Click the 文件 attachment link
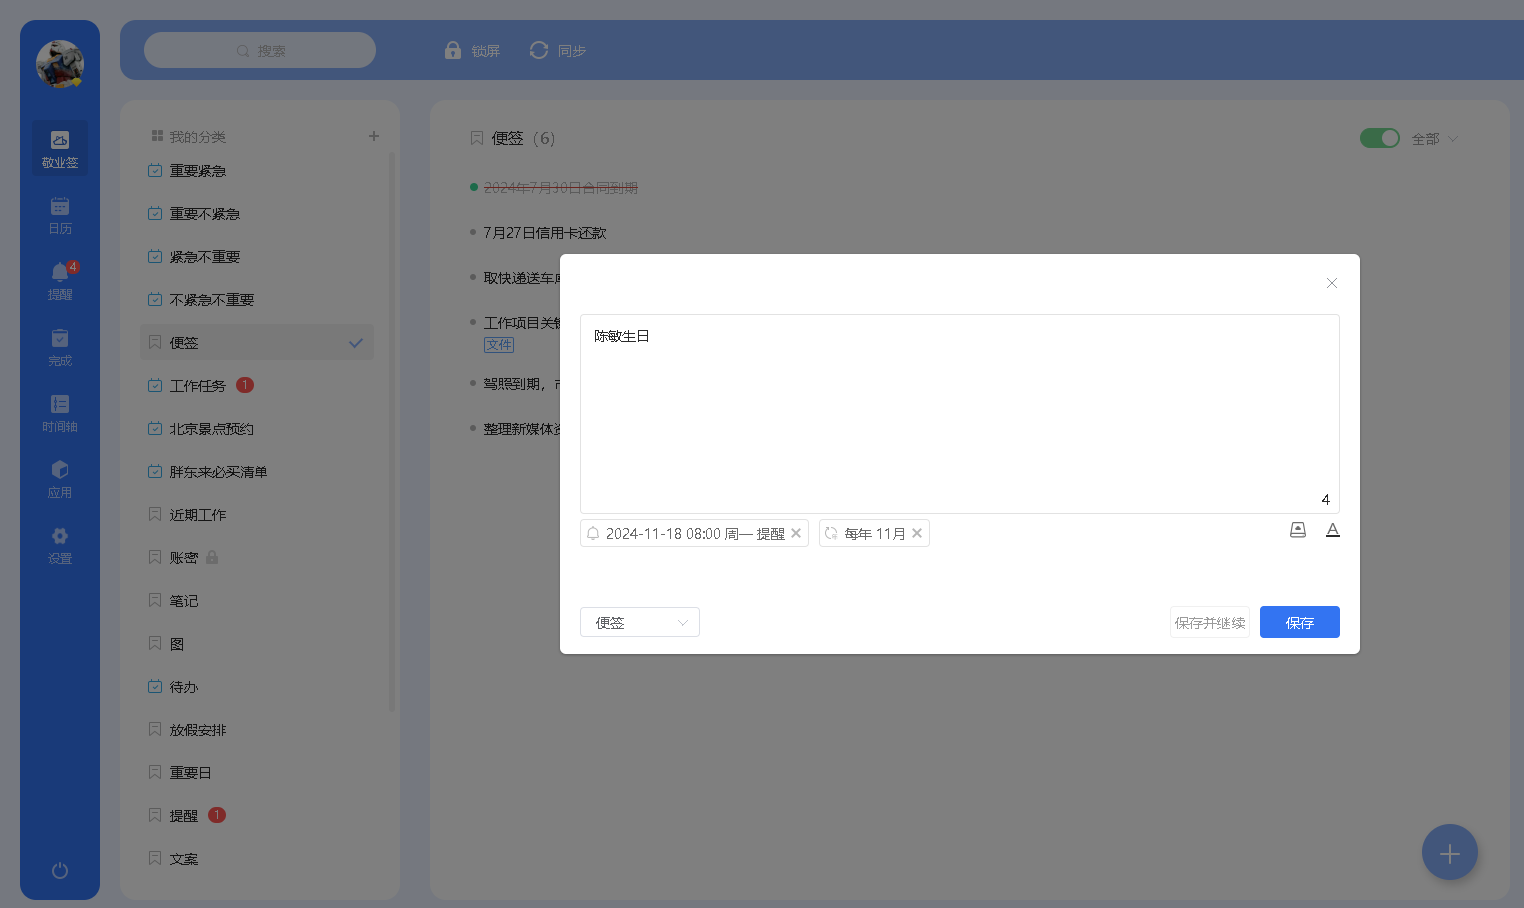1524x908 pixels. pyautogui.click(x=499, y=345)
